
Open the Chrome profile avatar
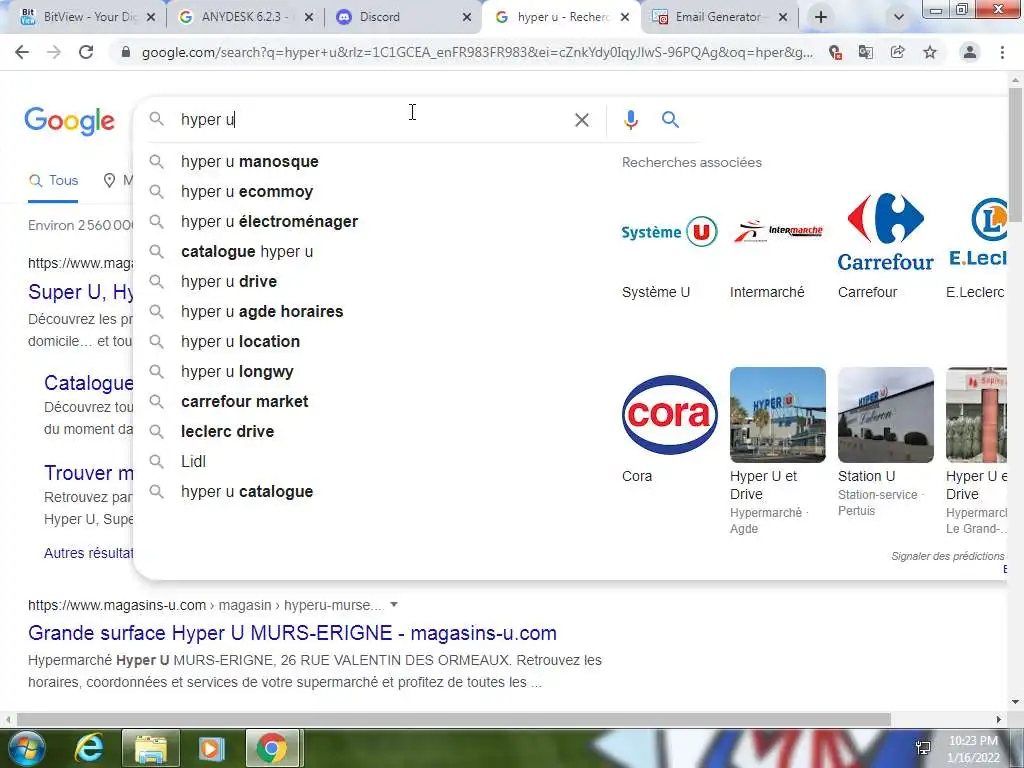[970, 52]
